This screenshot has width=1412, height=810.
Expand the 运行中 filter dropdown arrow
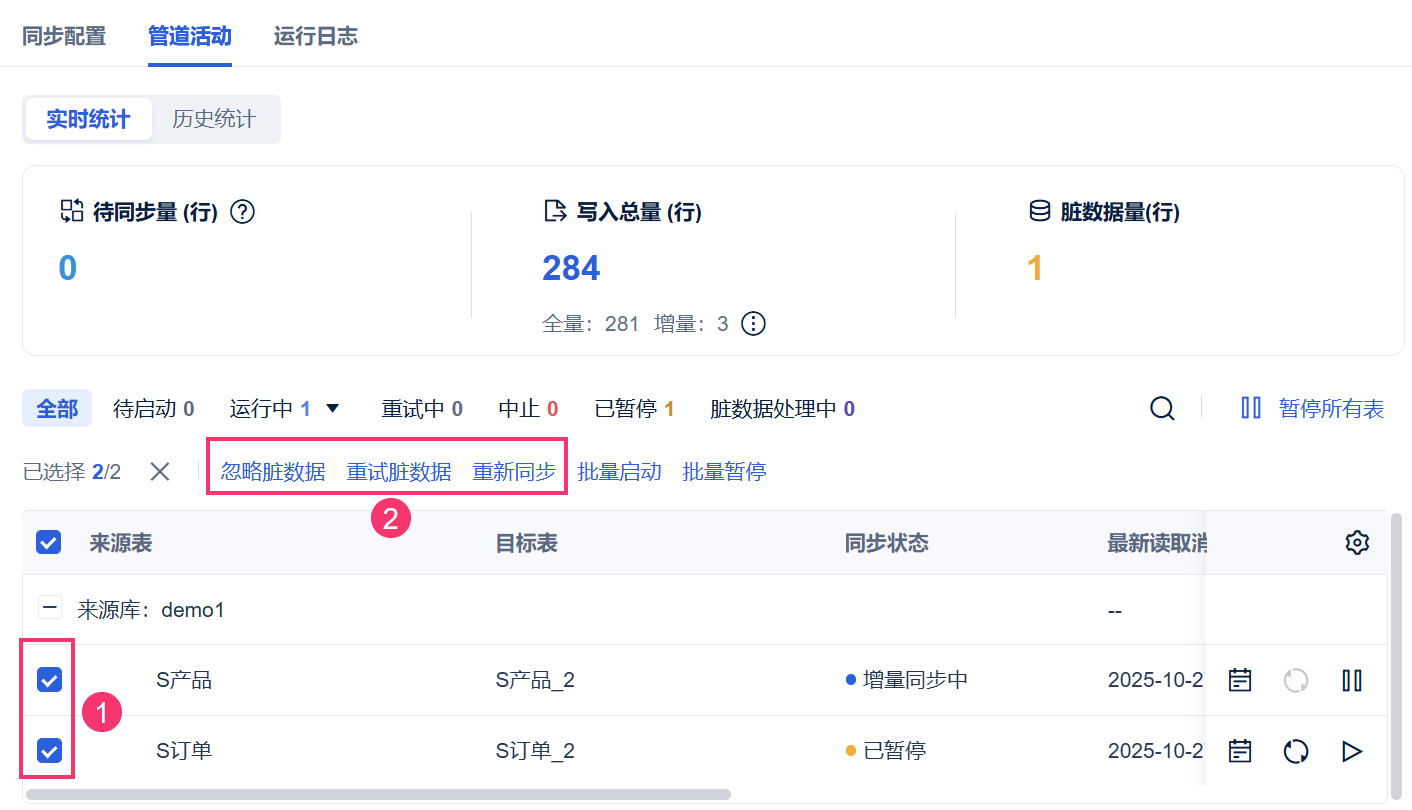pyautogui.click(x=333, y=408)
